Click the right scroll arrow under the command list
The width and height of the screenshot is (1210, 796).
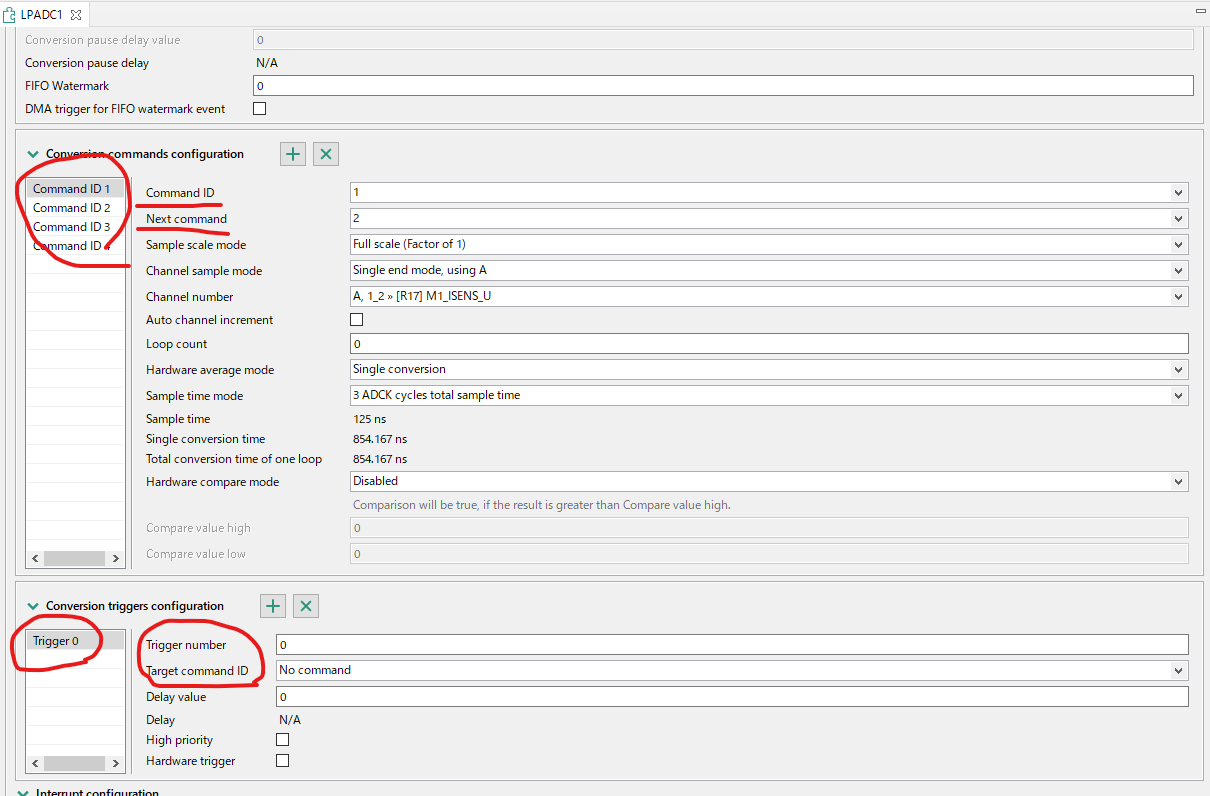116,558
